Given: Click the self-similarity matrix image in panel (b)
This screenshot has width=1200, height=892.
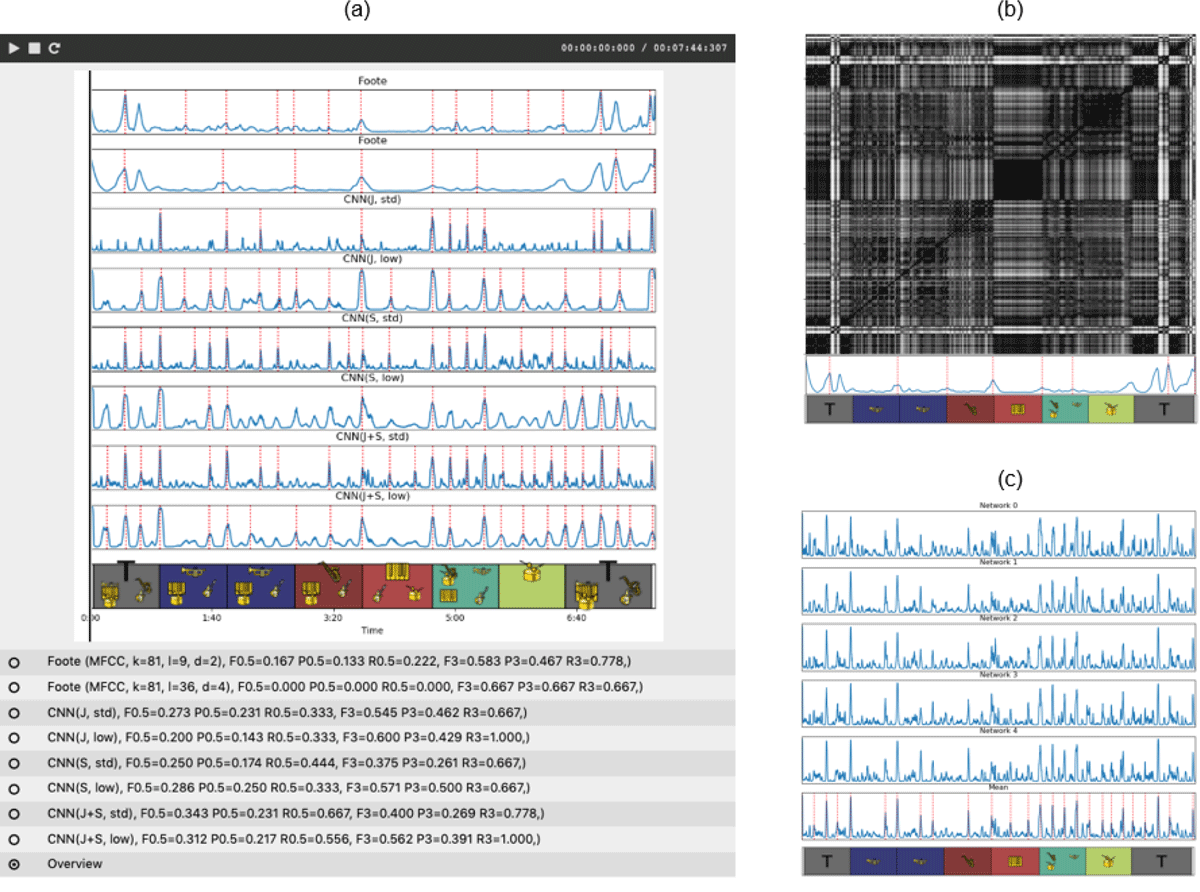Looking at the screenshot, I should [1000, 194].
